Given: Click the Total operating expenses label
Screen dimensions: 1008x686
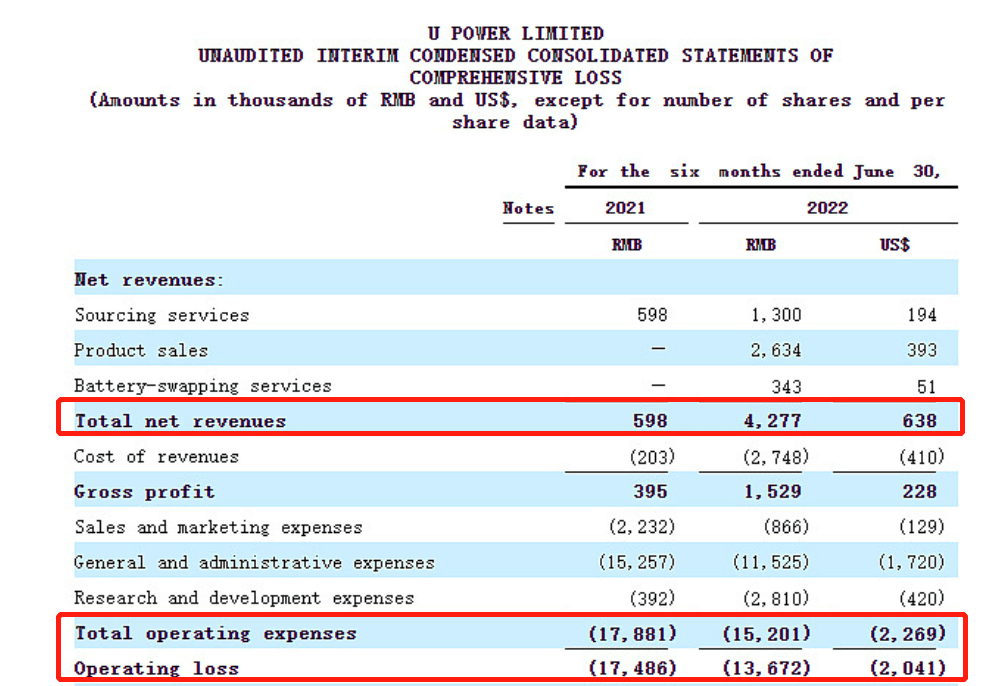Looking at the screenshot, I should (215, 633).
